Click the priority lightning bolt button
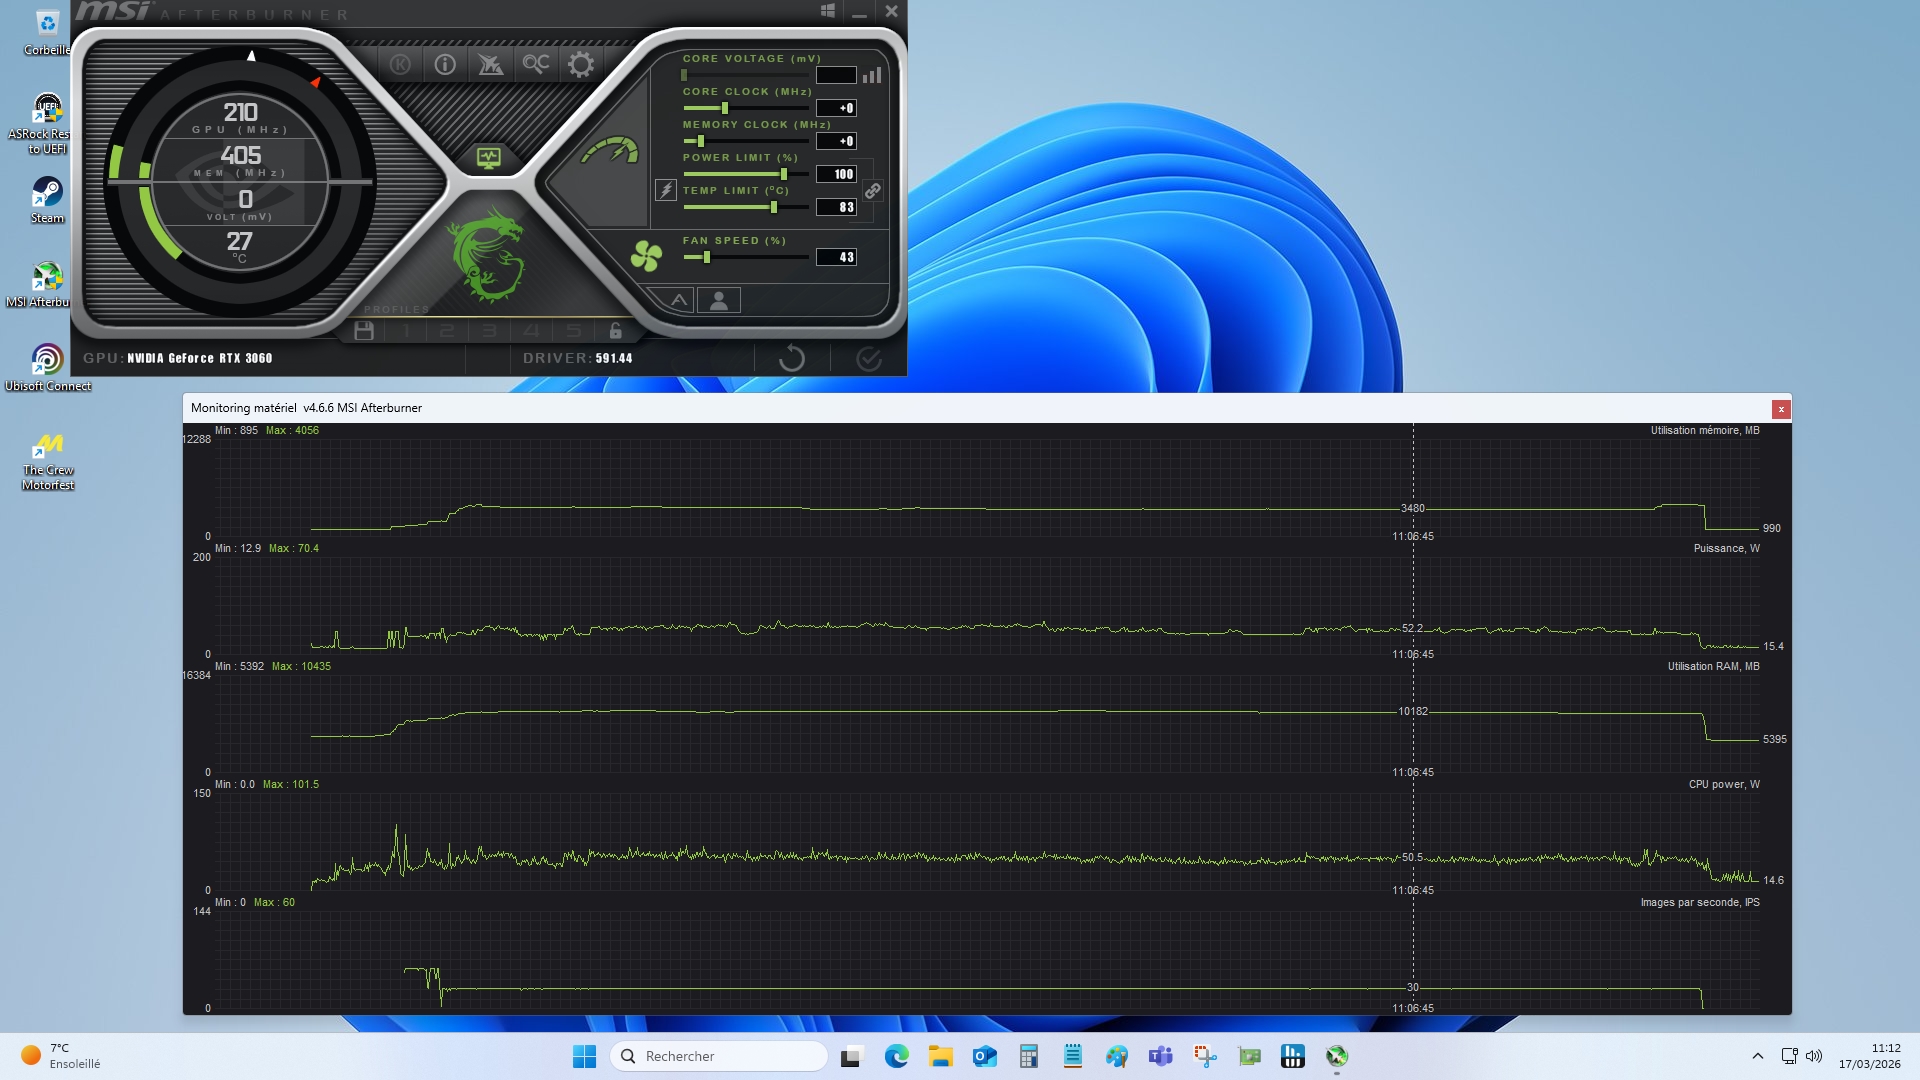 [666, 190]
